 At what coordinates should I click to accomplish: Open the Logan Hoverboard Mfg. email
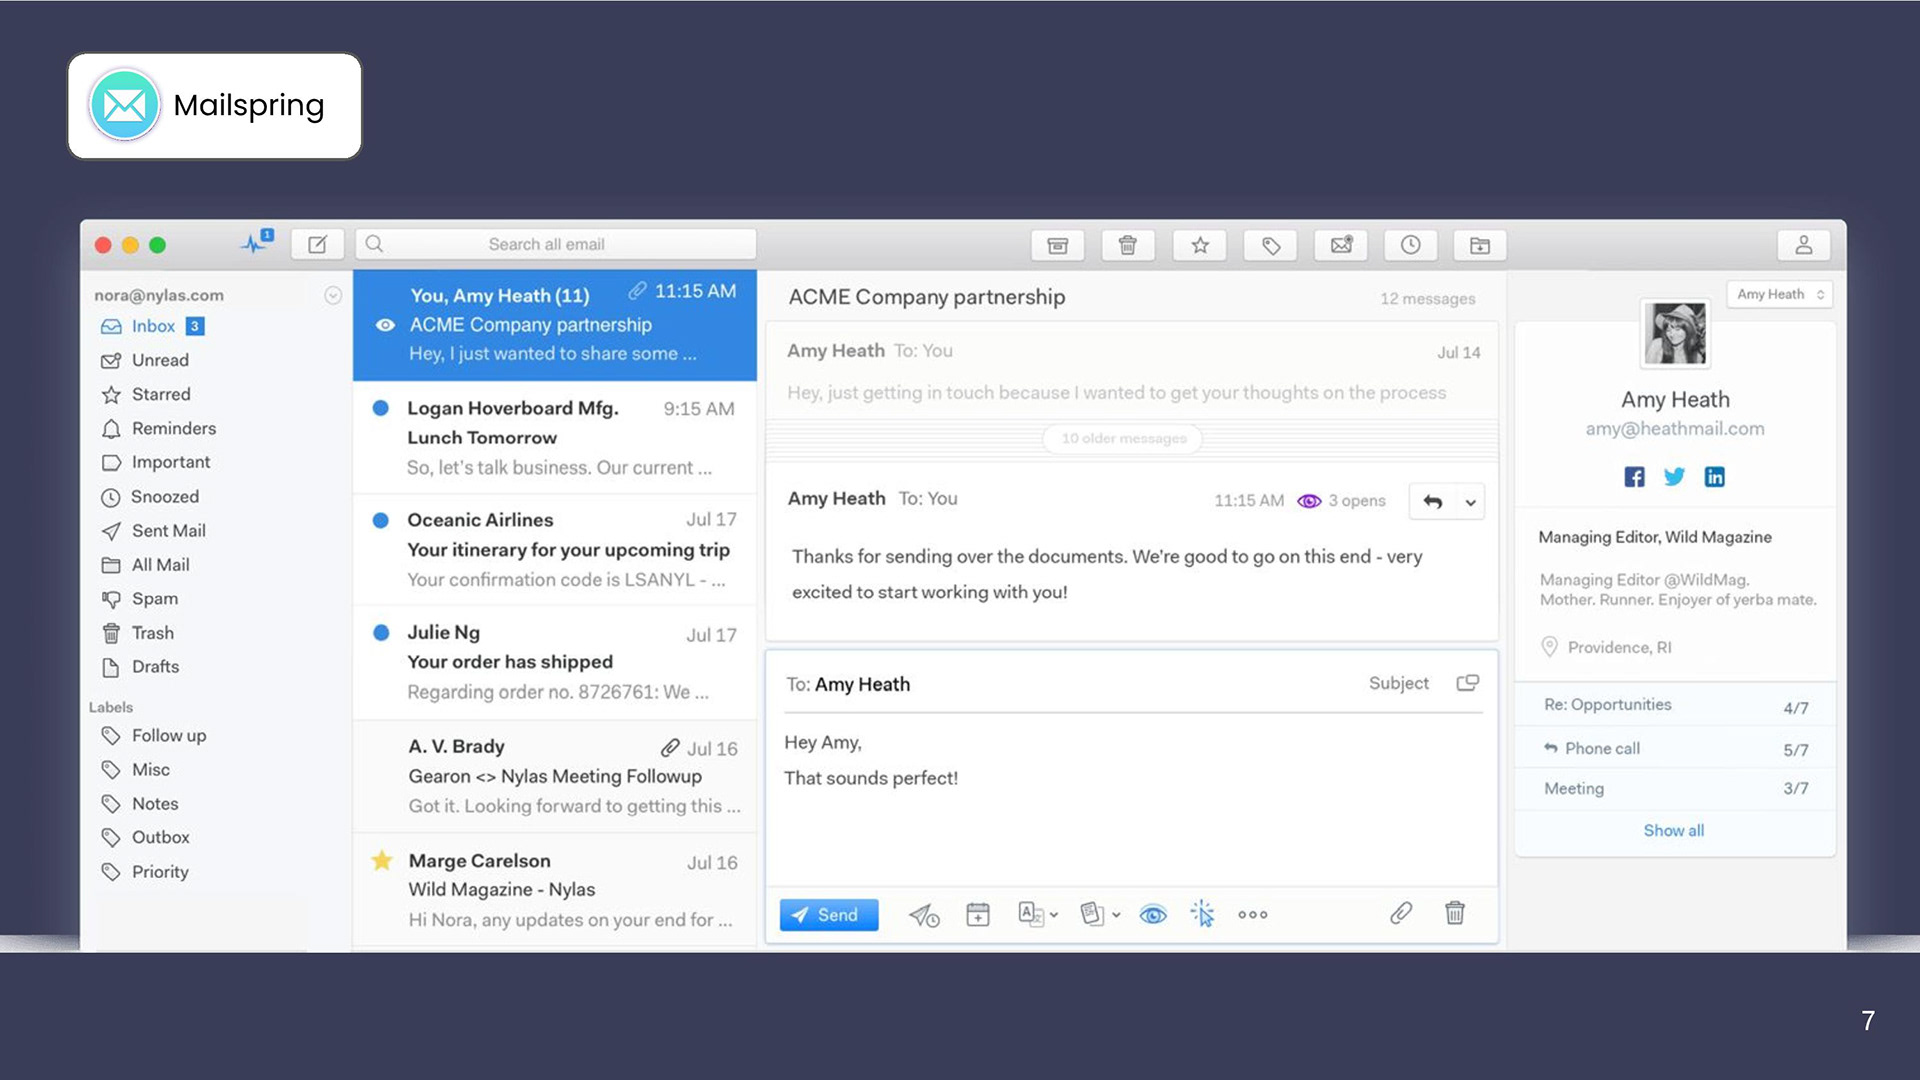tap(555, 437)
